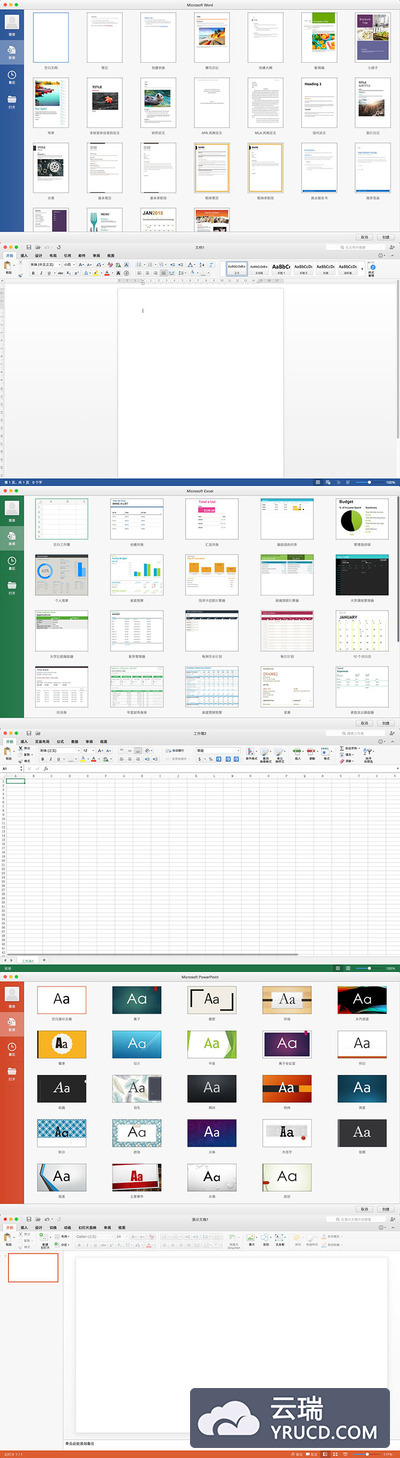Image resolution: width=400 pixels, height=1458 pixels.
Task: Open the font size box in Word
Action: 68,264
